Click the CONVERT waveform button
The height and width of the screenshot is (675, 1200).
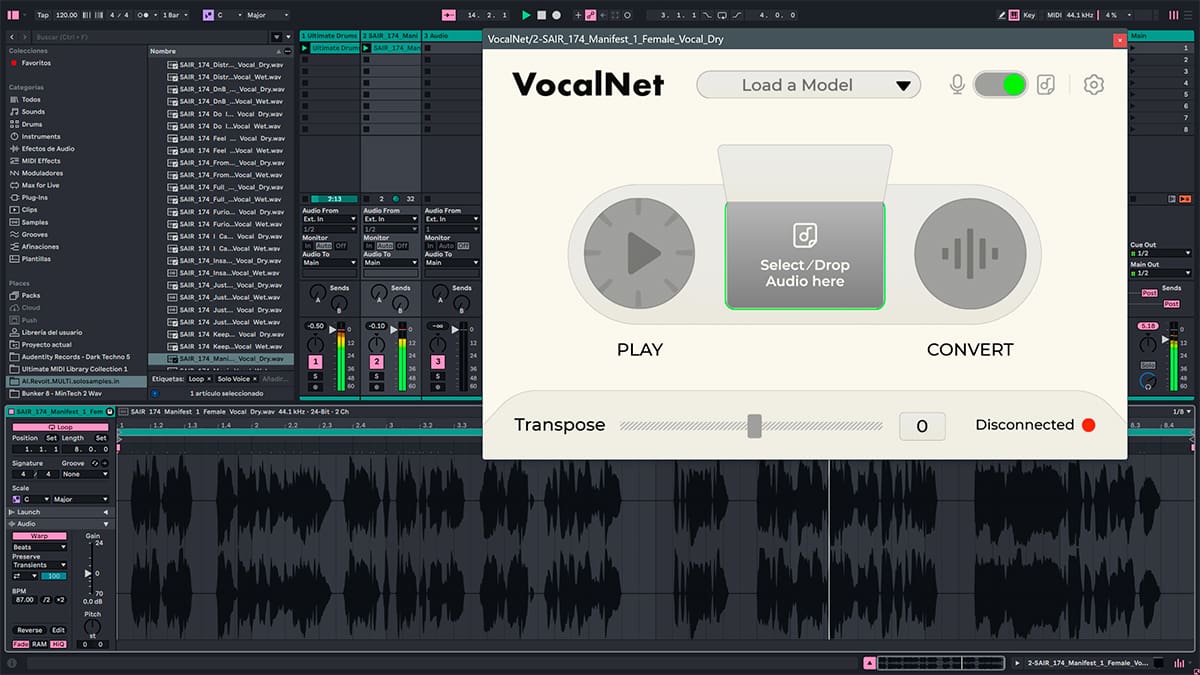point(970,252)
